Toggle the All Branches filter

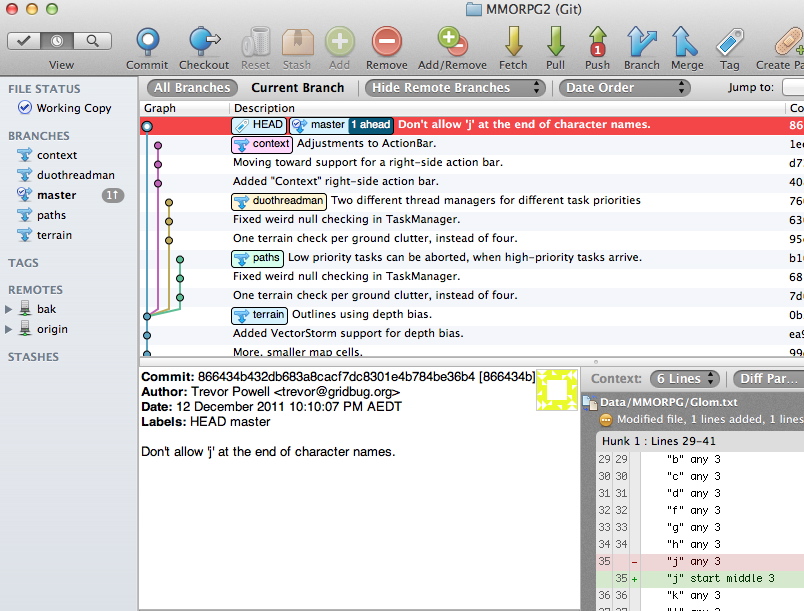(x=192, y=88)
